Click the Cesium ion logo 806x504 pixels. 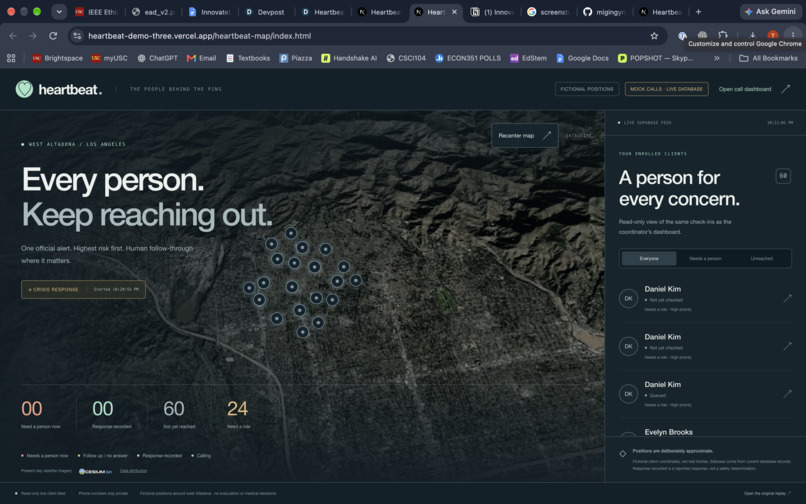coord(96,471)
